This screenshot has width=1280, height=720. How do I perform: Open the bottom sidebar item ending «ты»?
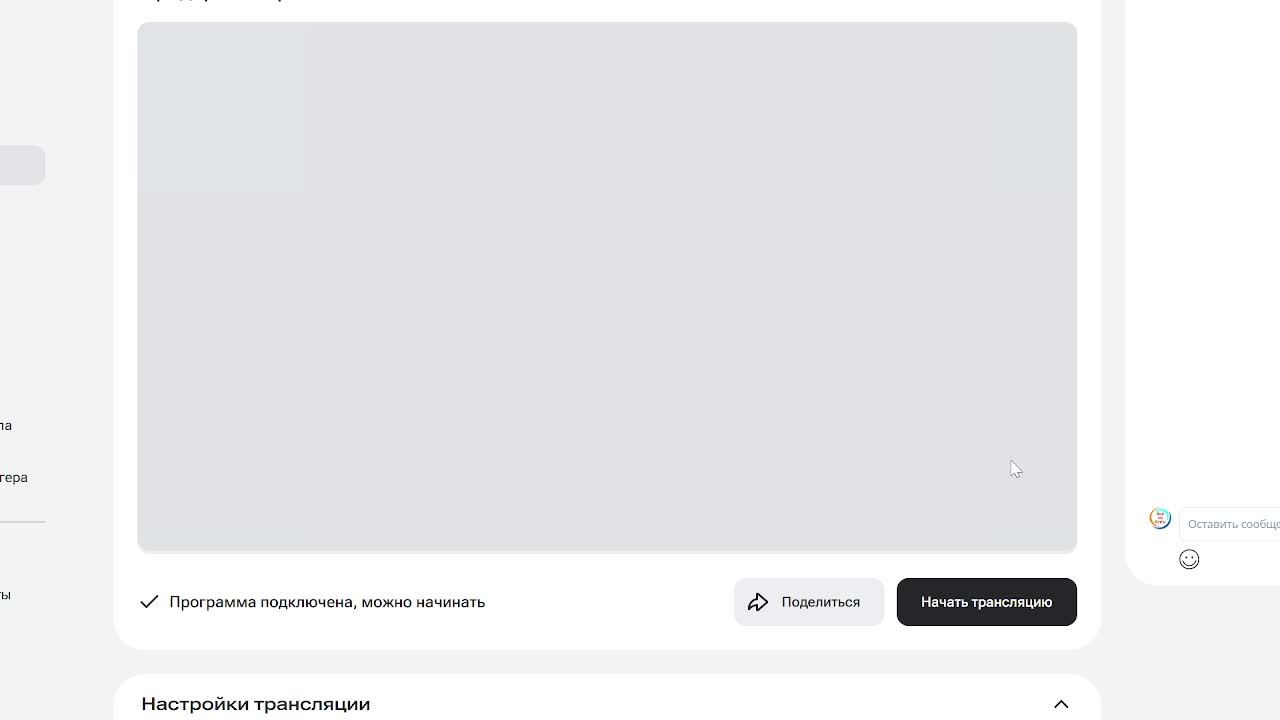tap(6, 595)
